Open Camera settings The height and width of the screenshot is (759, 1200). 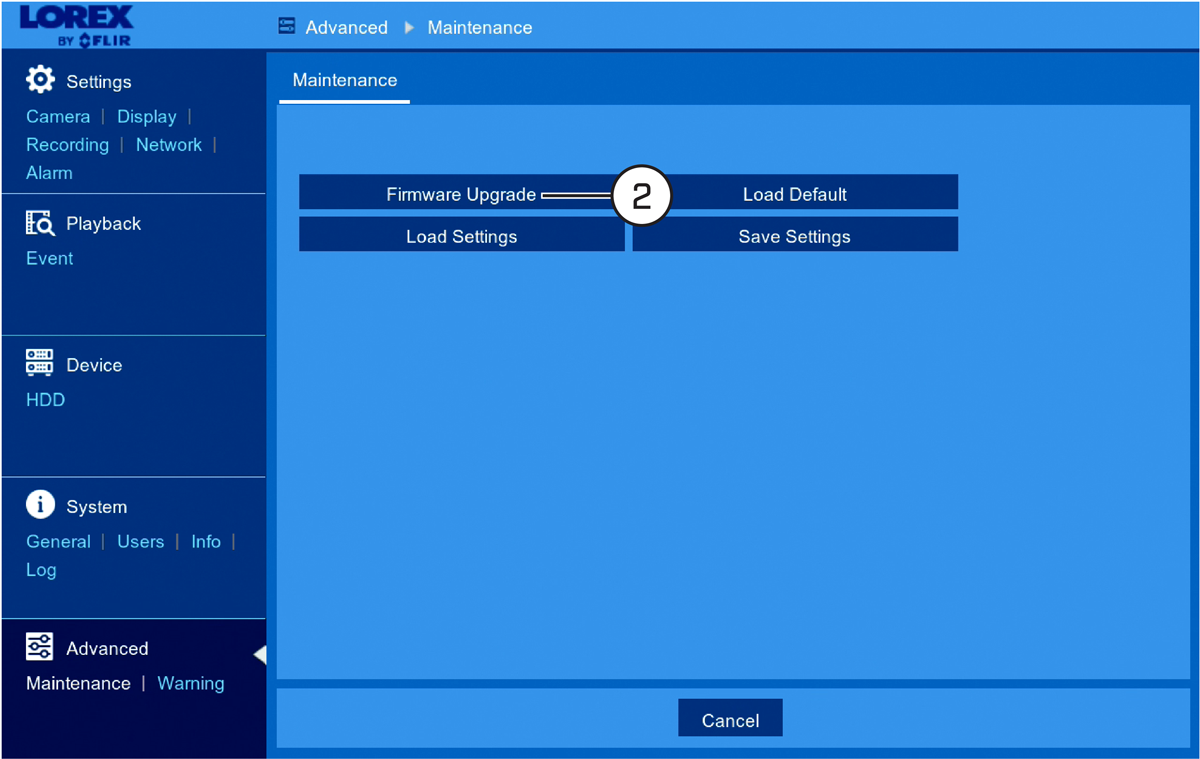pyautogui.click(x=58, y=117)
